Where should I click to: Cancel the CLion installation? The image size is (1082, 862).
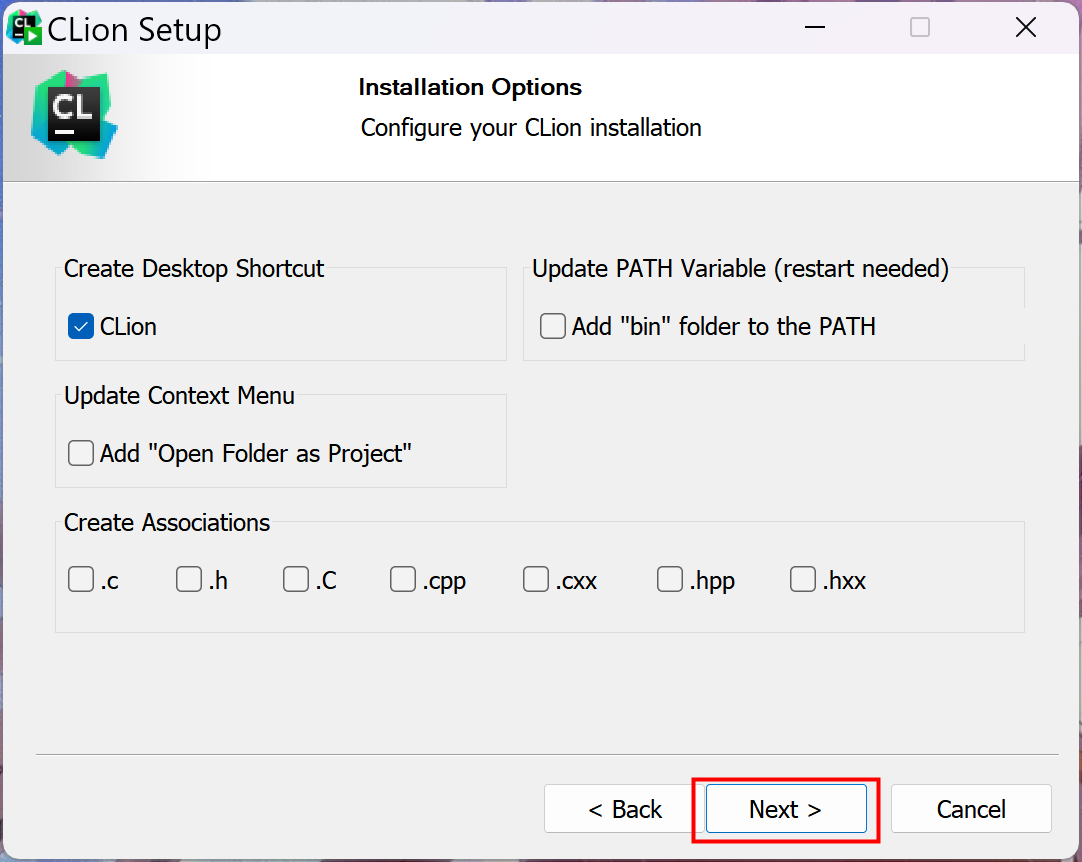971,809
